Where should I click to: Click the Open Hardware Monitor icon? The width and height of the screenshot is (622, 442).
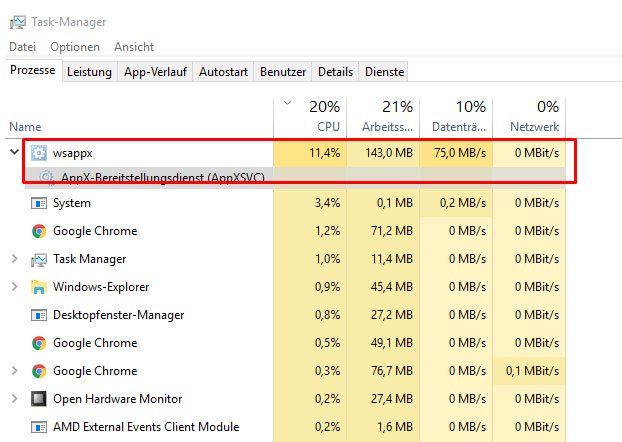(x=39, y=399)
